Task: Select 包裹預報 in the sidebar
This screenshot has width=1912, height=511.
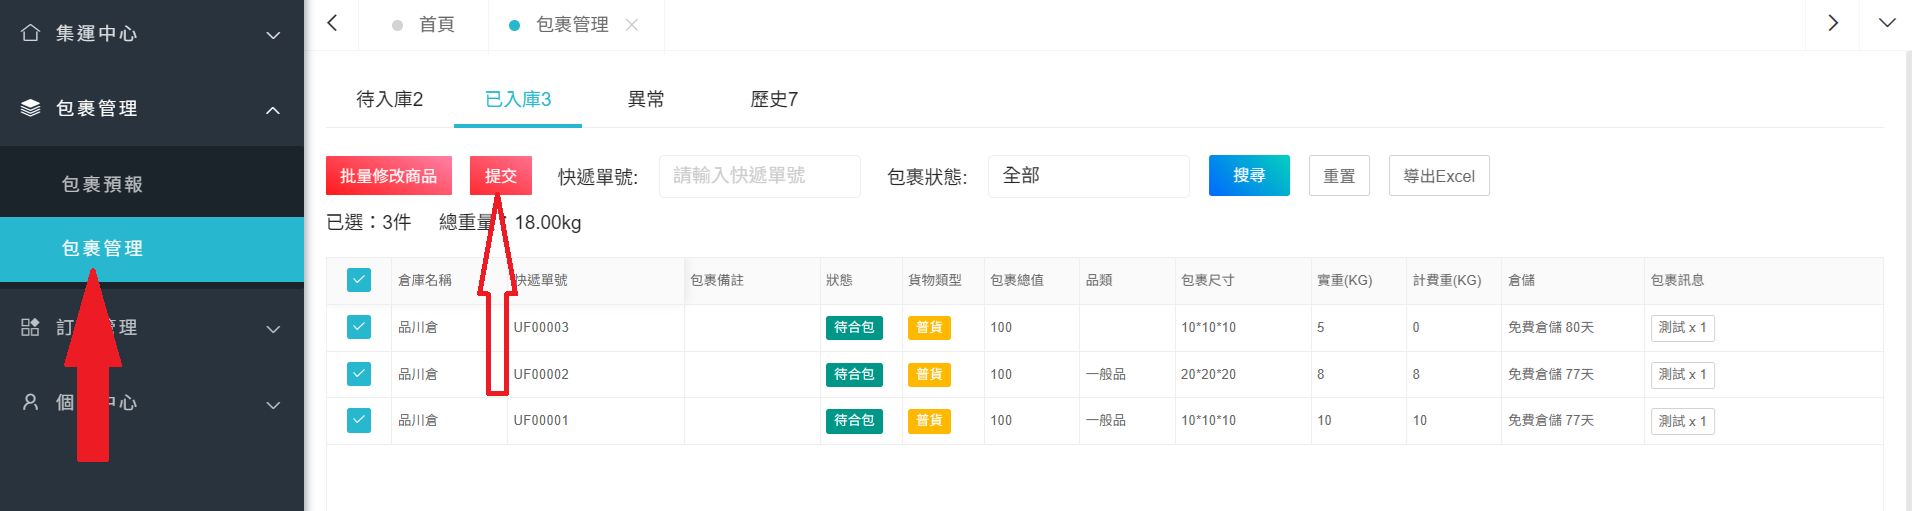Action: coord(103,184)
